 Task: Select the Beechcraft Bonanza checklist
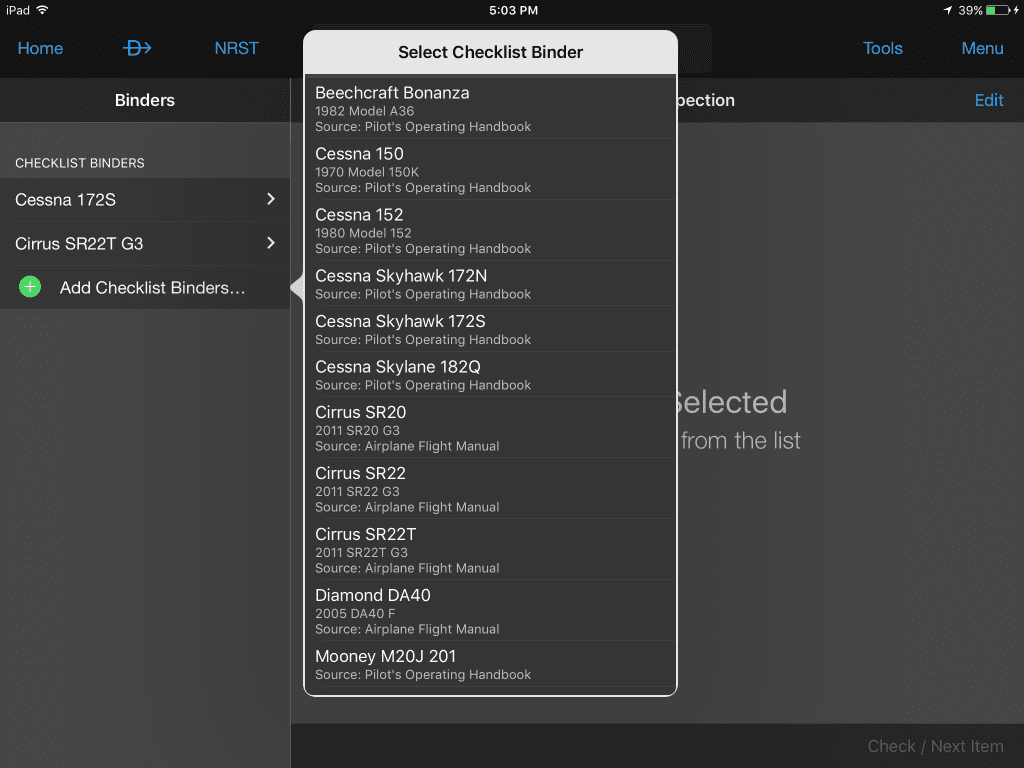[490, 107]
